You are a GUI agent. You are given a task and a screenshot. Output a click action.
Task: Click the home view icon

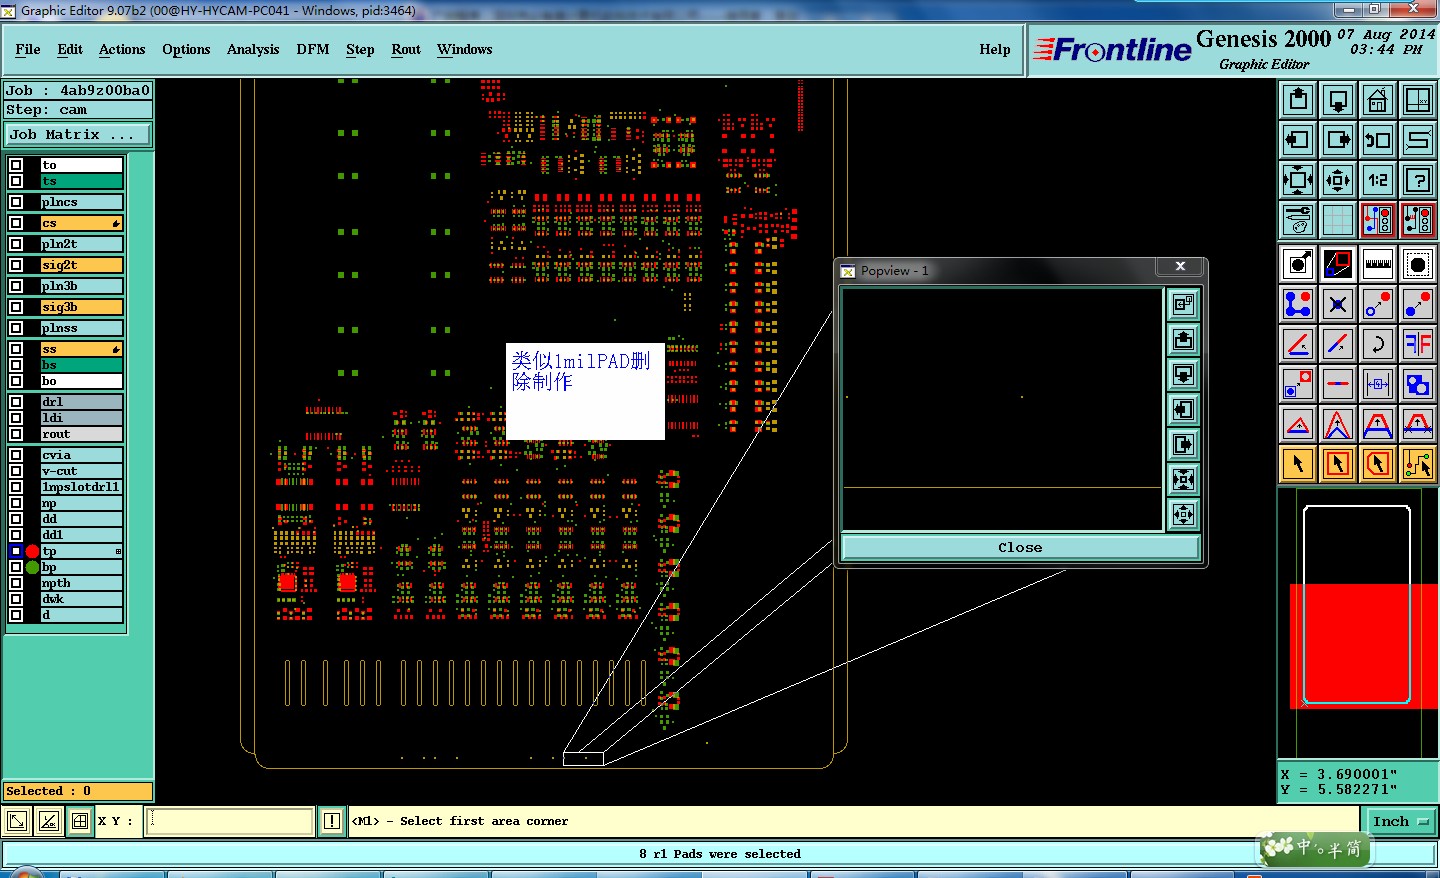tap(1378, 100)
